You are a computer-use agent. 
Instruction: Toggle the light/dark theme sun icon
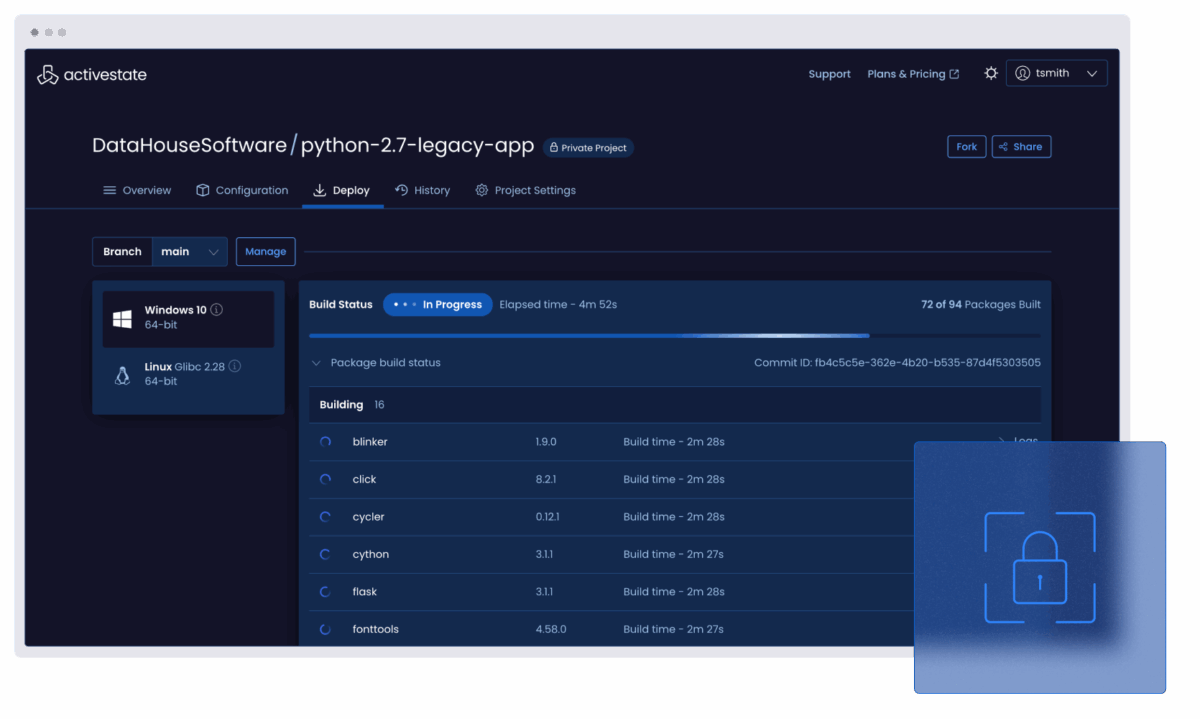coord(991,74)
